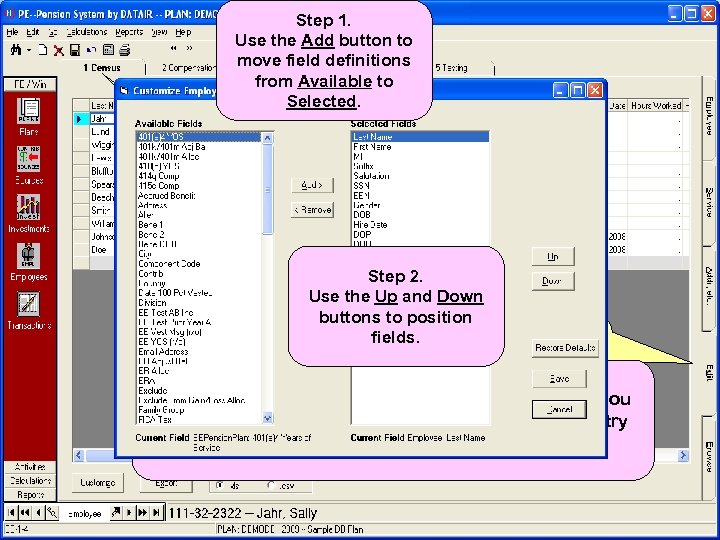
Task: Click the < Remove button
Action: coord(312,210)
